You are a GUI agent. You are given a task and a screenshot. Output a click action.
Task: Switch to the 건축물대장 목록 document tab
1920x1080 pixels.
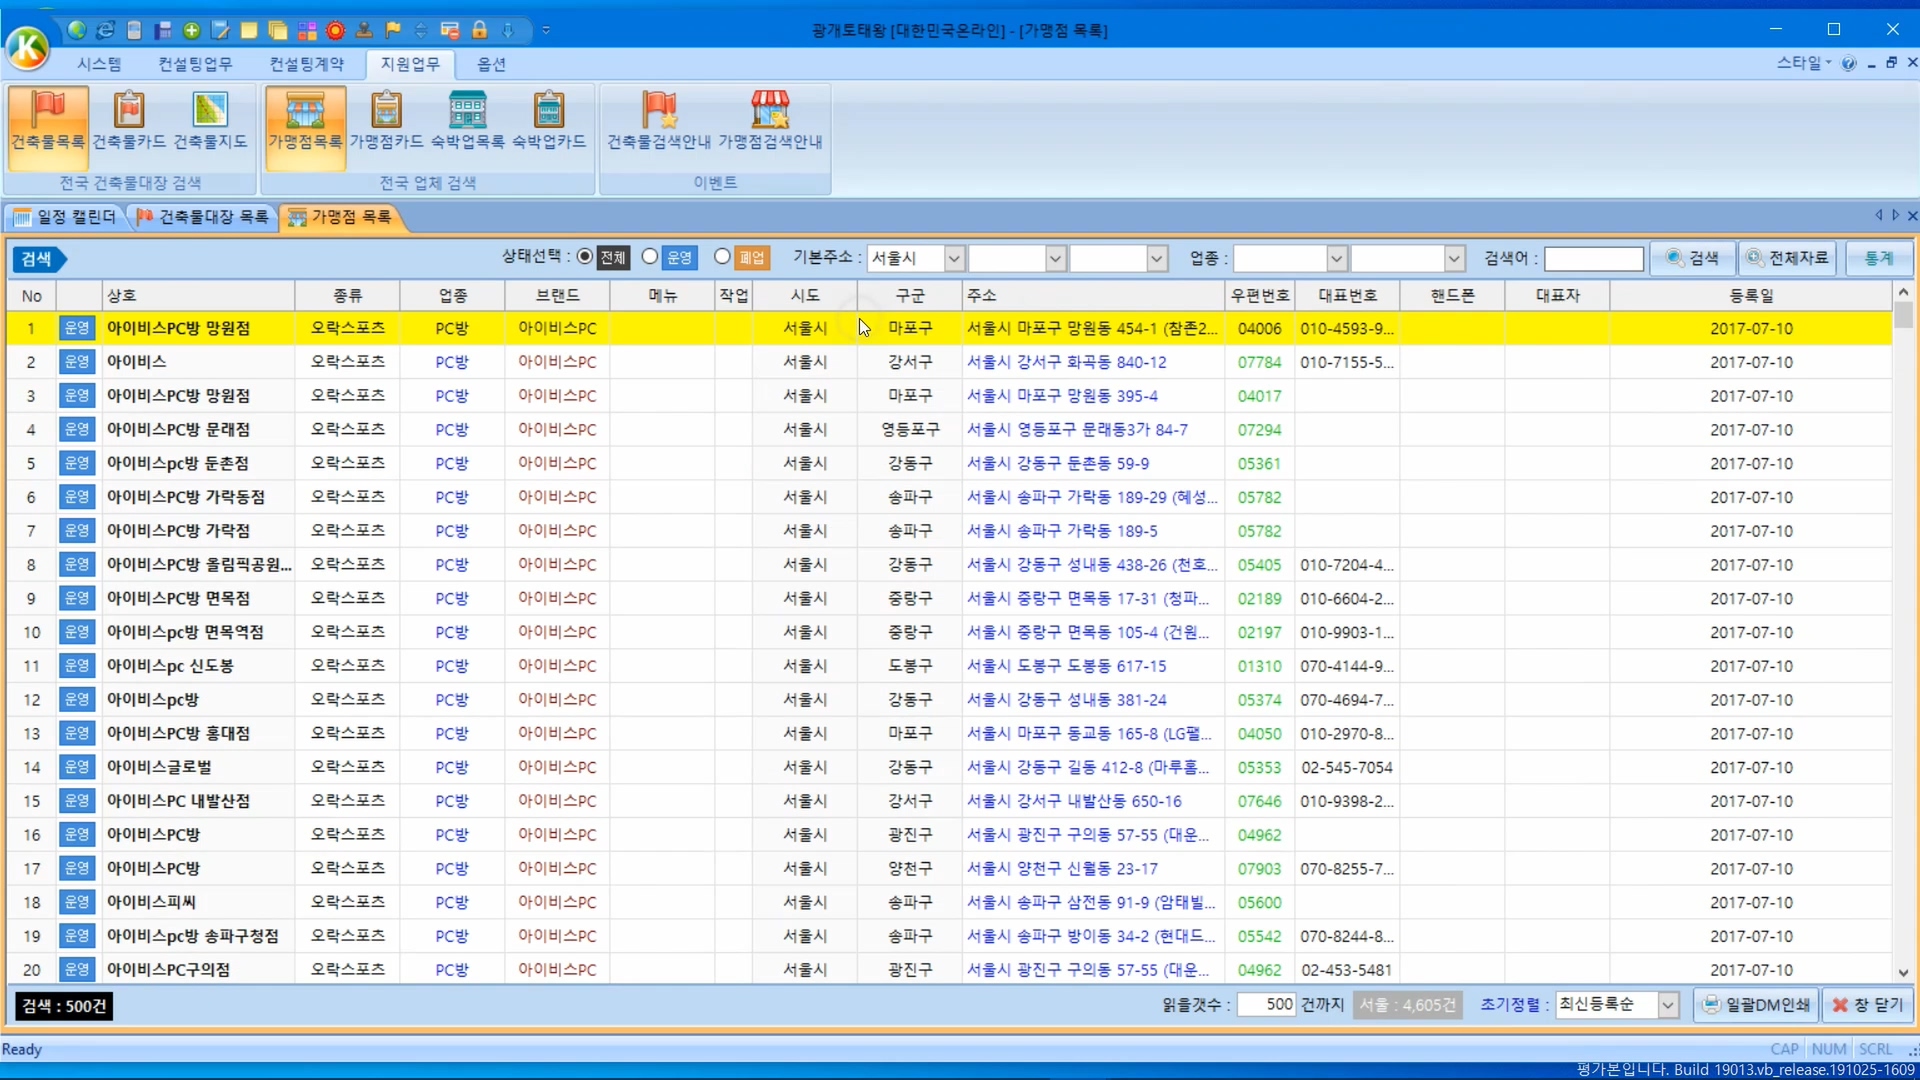pos(203,217)
